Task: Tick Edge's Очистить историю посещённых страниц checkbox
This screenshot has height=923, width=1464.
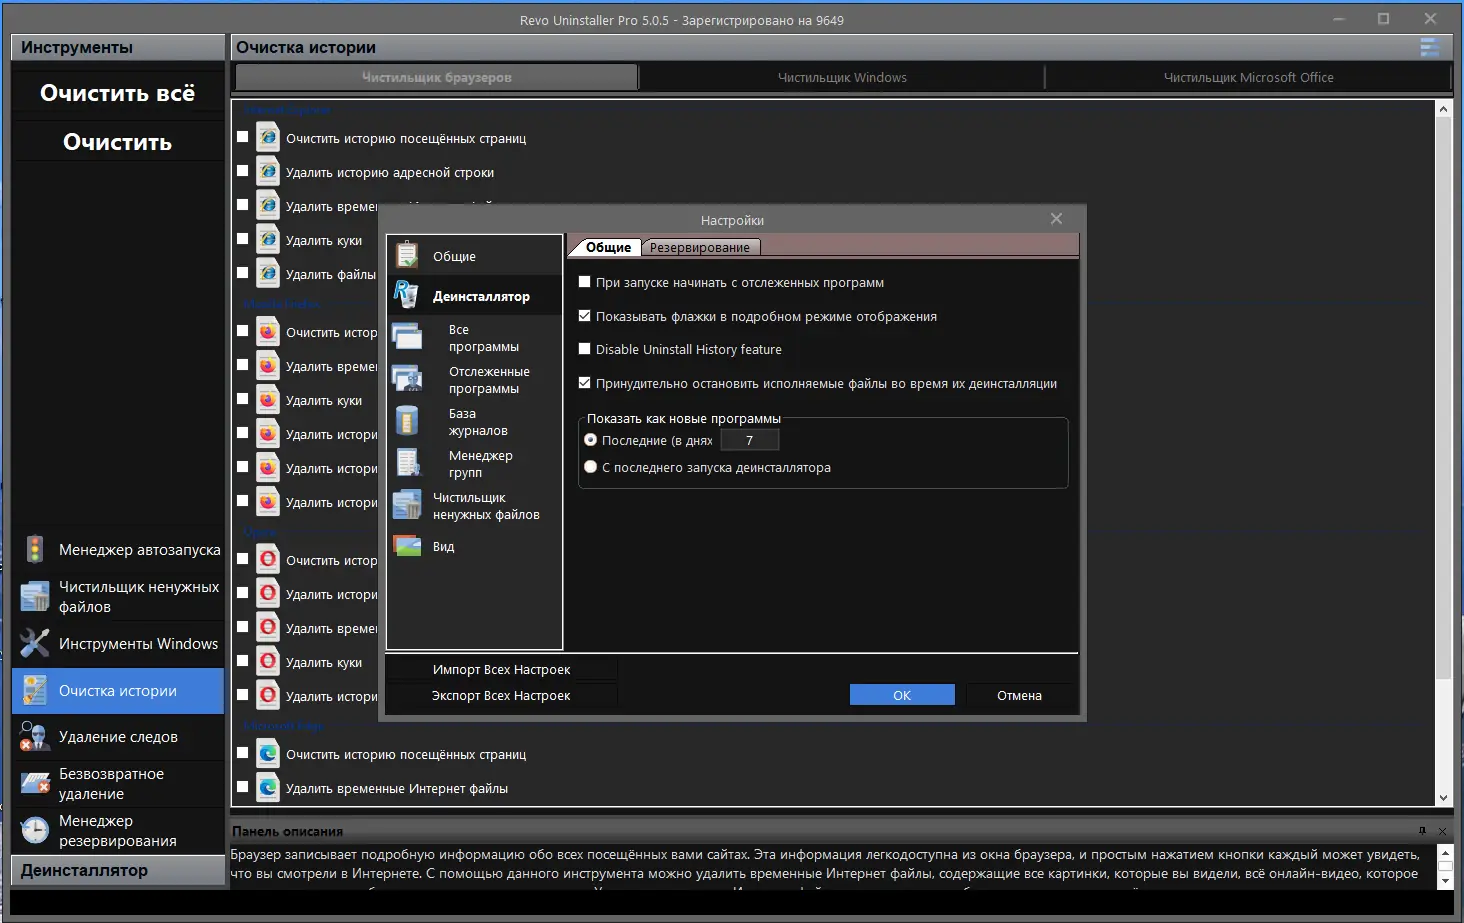Action: point(243,753)
